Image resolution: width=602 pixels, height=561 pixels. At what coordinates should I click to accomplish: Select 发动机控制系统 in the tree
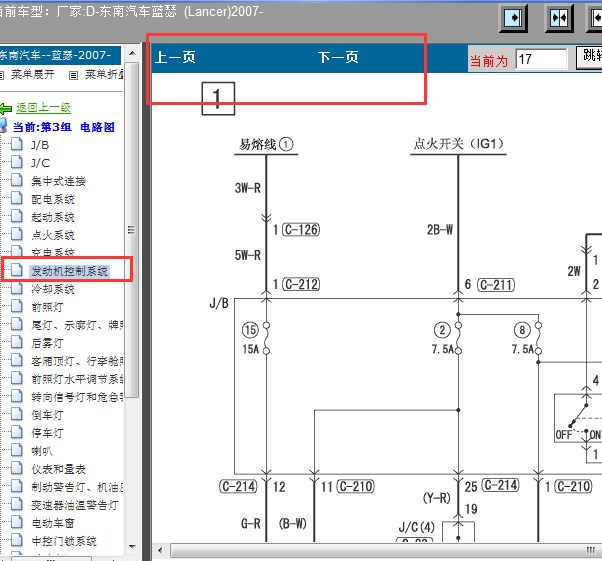tap(69, 271)
